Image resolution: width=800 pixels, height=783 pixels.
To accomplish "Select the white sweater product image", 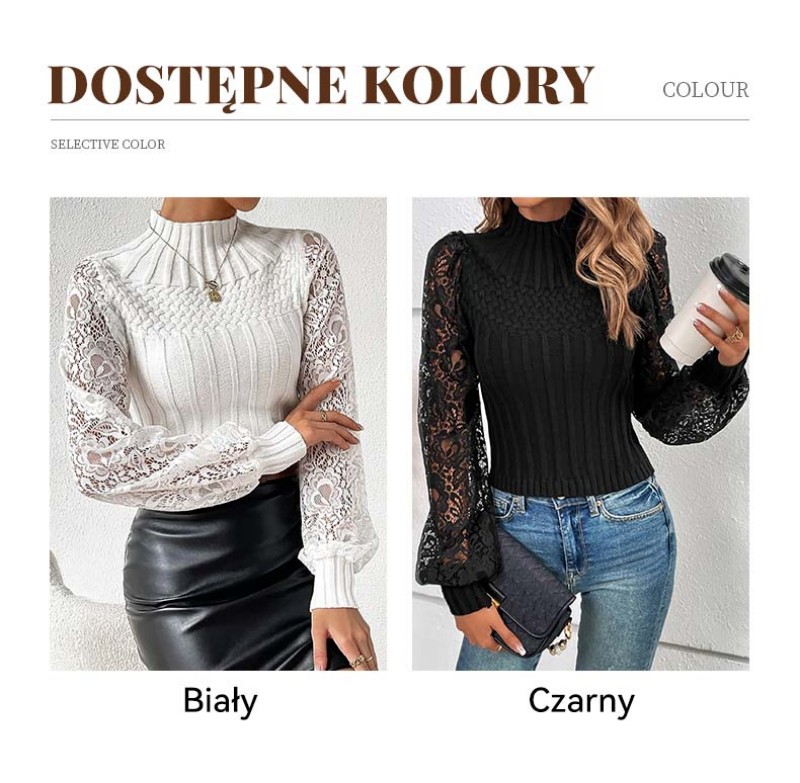I will point(218,434).
